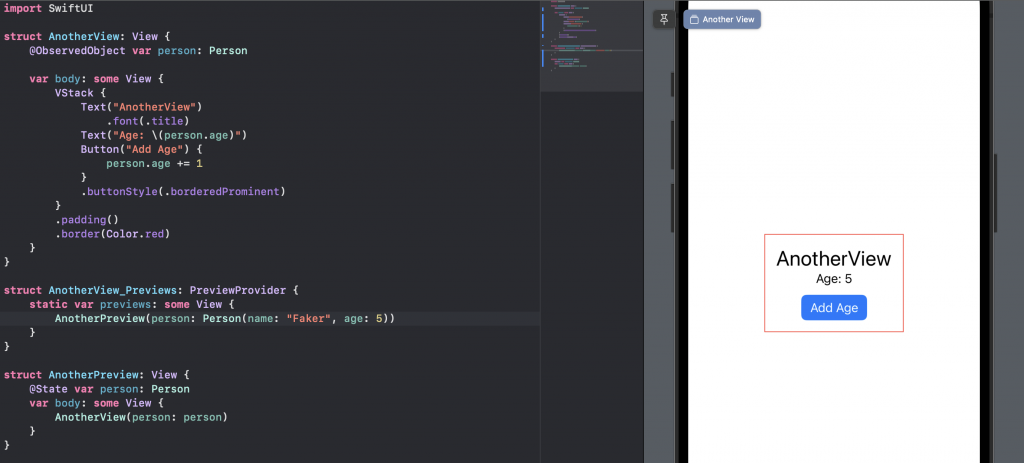
Task: Click the "var body: some View" line in AnotherPreview
Action: pyautogui.click(x=96, y=403)
